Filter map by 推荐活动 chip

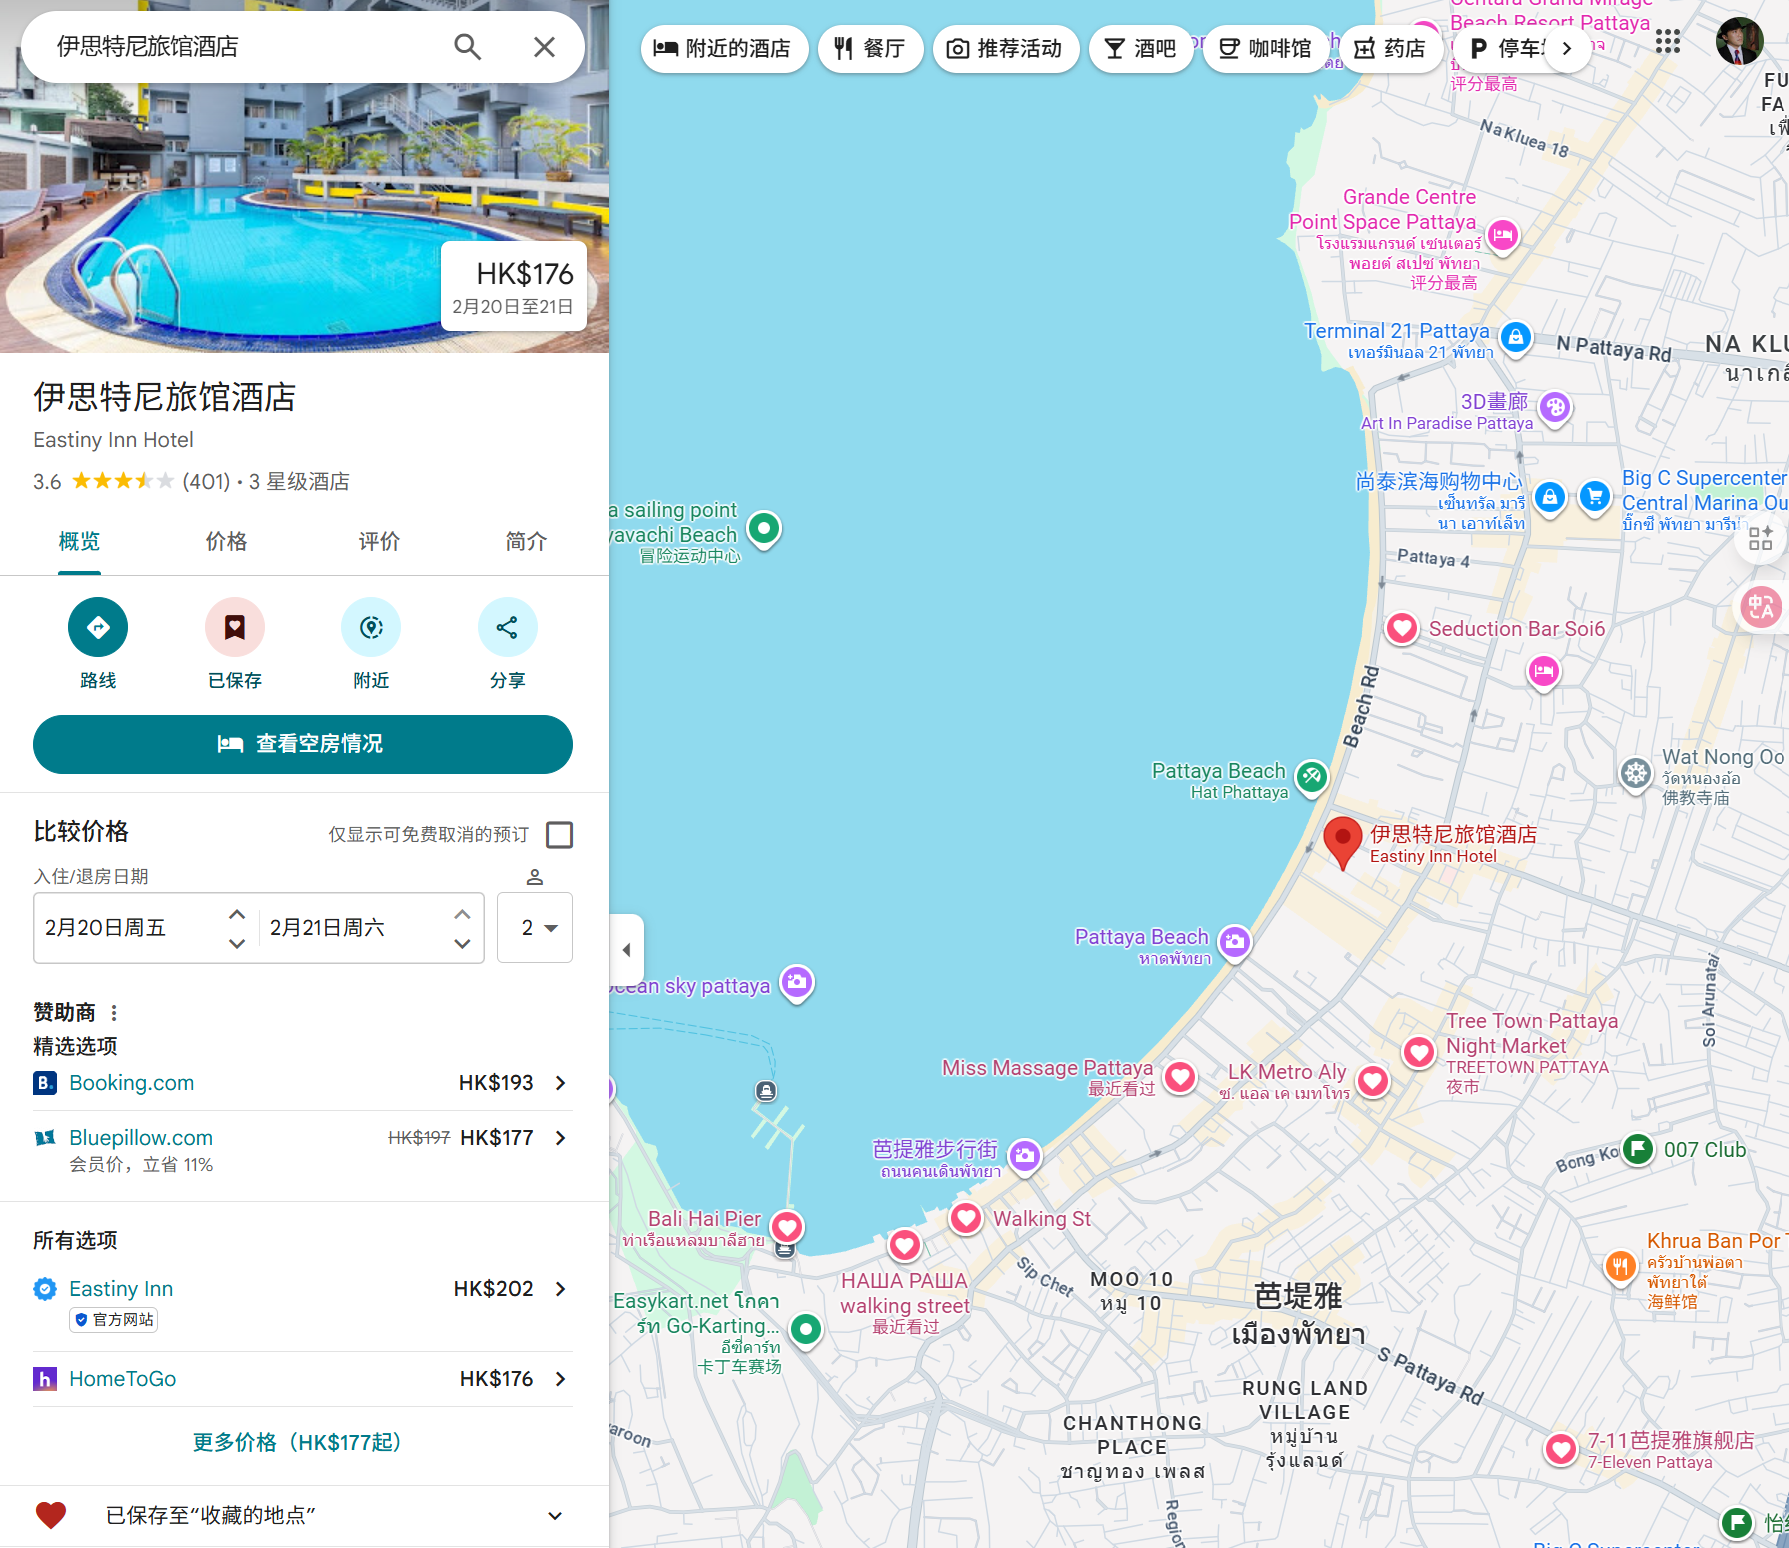point(1005,48)
